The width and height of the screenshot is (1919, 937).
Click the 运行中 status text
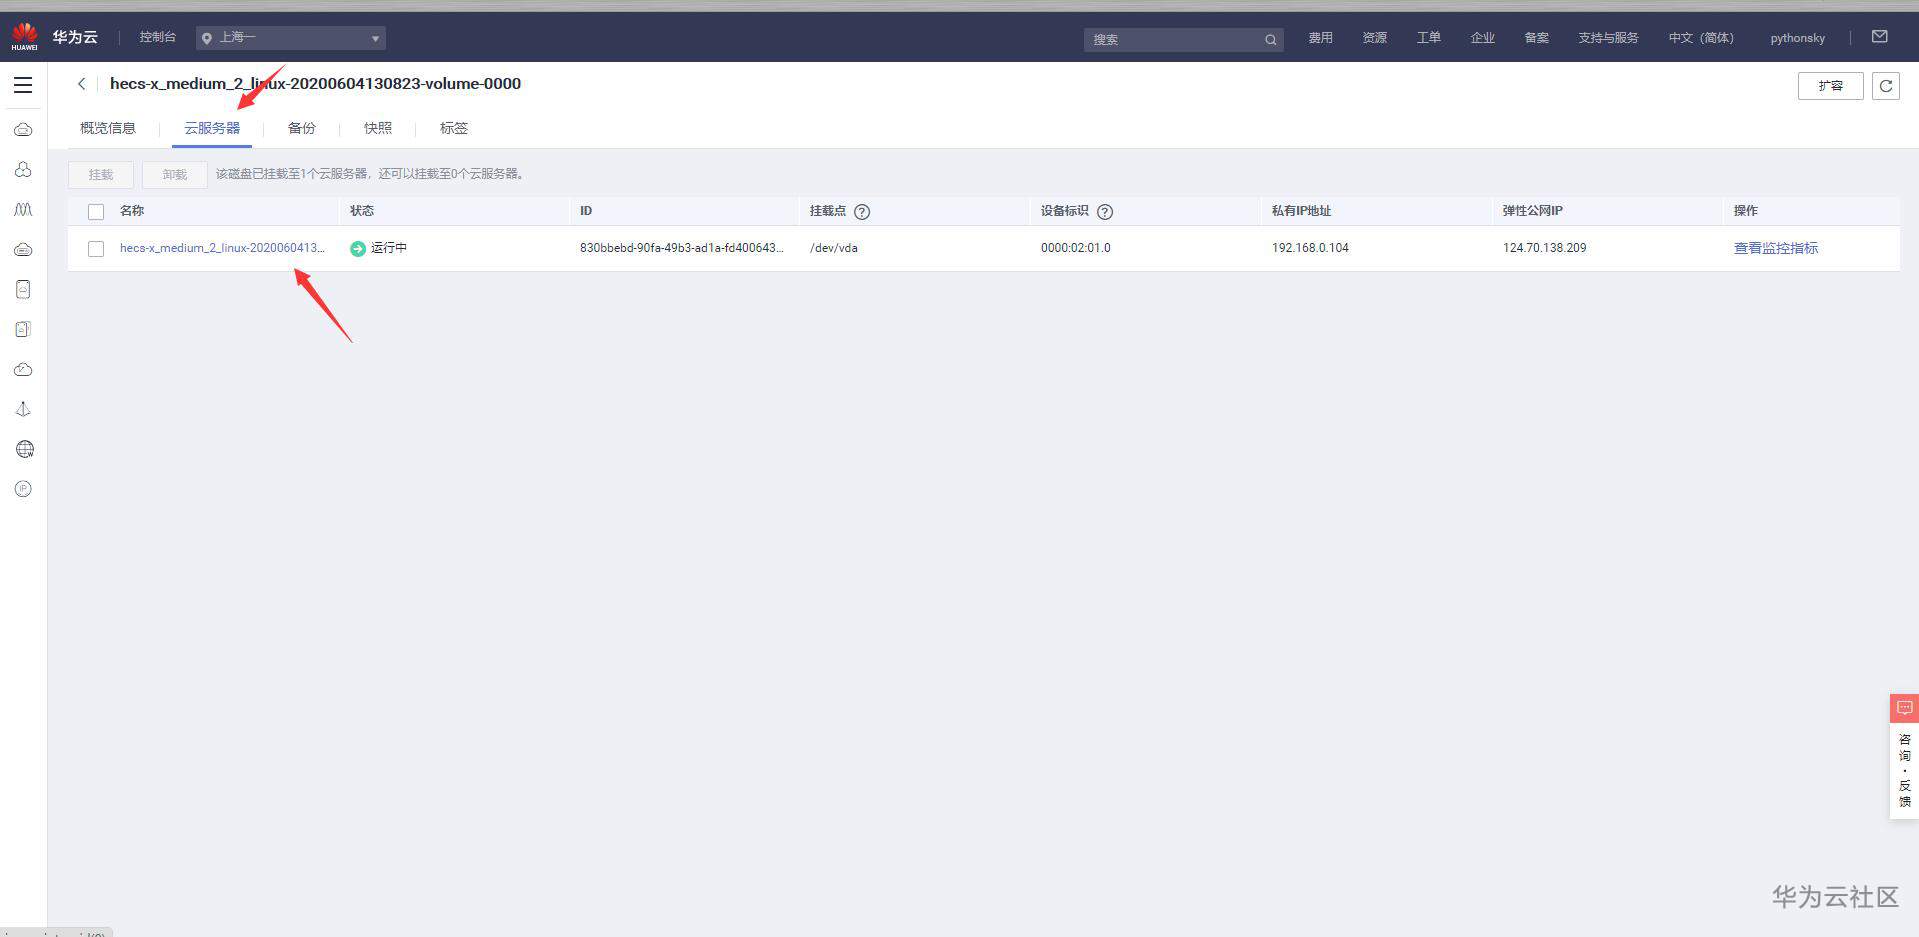point(389,248)
